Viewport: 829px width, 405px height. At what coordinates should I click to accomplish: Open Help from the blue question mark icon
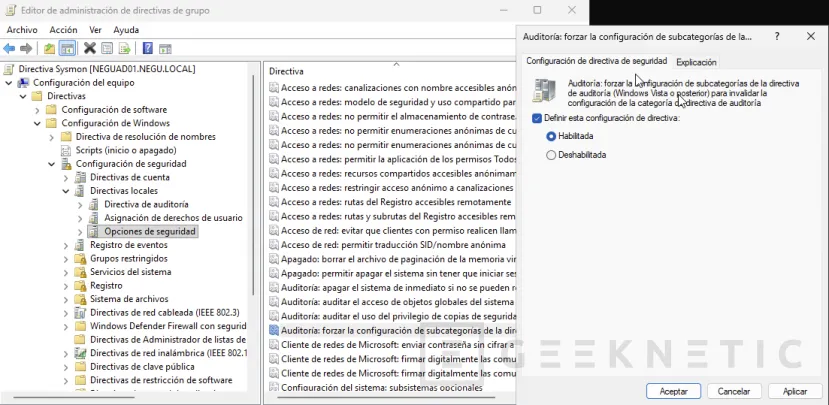pyautogui.click(x=148, y=49)
